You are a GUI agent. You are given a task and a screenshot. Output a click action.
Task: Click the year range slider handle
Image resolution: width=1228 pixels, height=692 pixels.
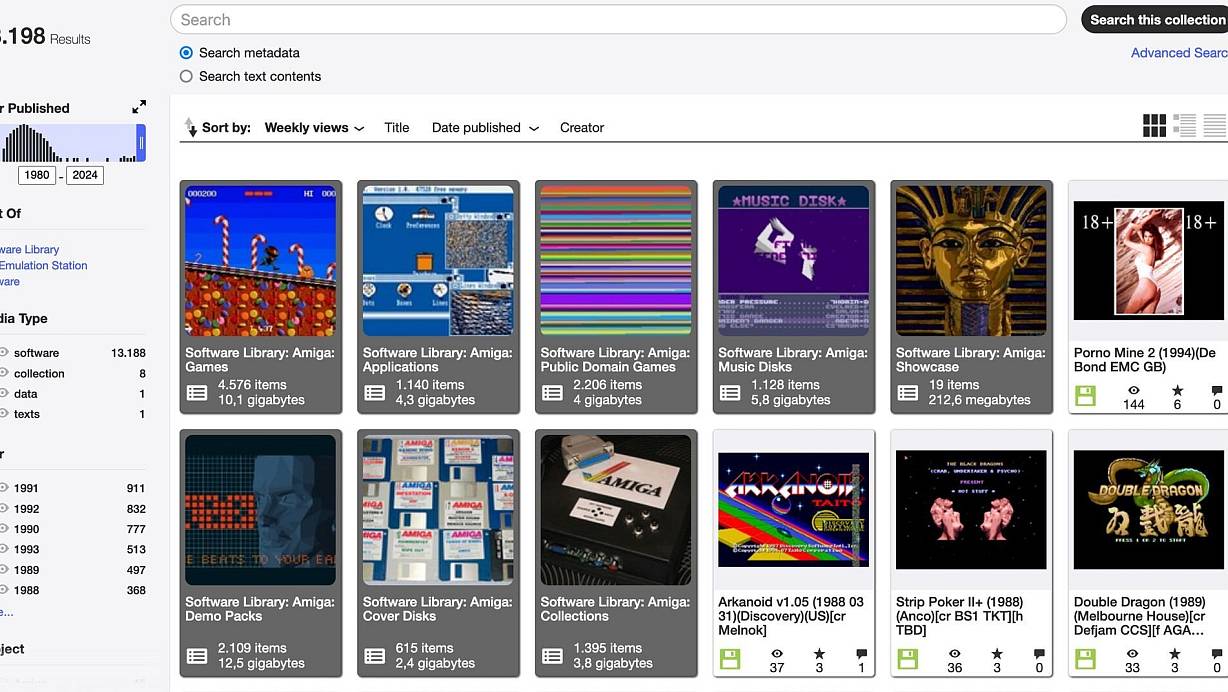click(141, 144)
